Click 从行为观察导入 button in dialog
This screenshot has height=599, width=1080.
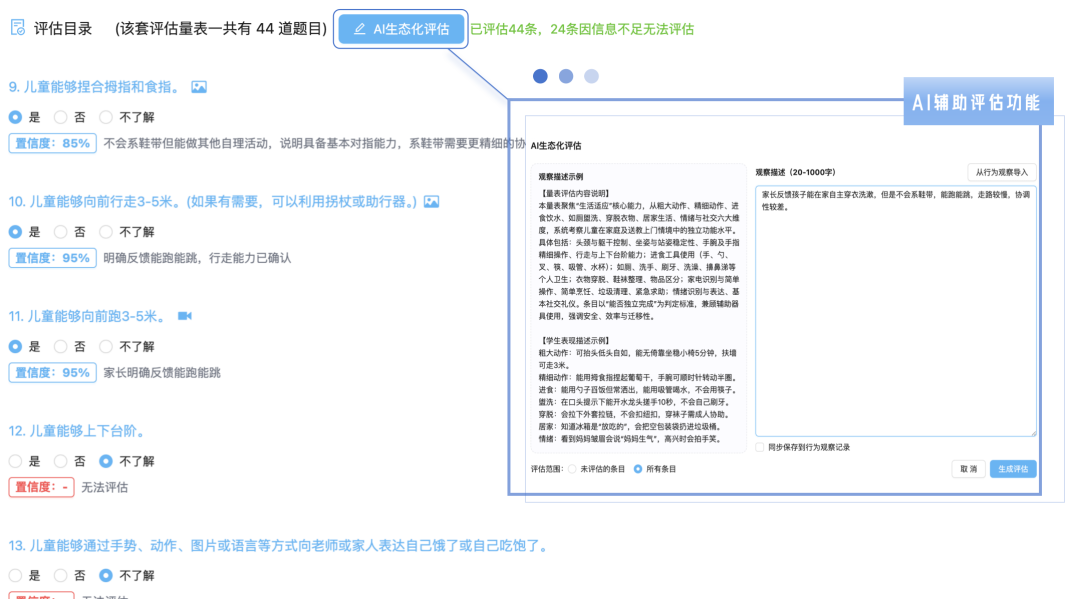point(1001,172)
